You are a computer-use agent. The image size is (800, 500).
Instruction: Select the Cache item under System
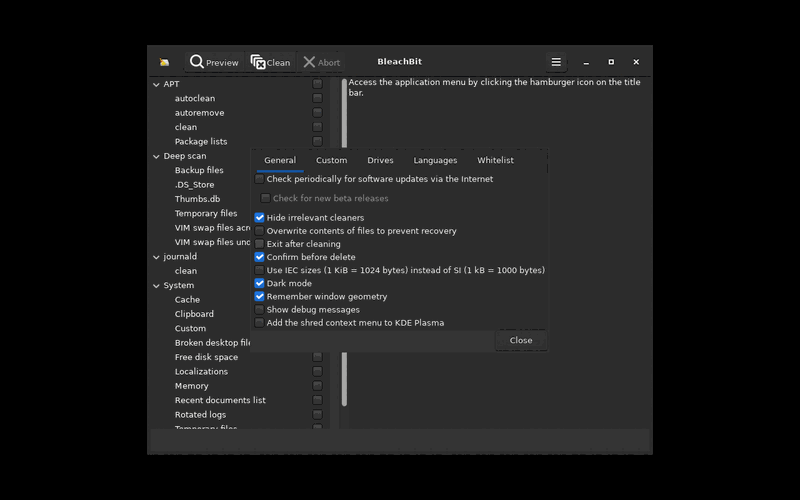187,299
